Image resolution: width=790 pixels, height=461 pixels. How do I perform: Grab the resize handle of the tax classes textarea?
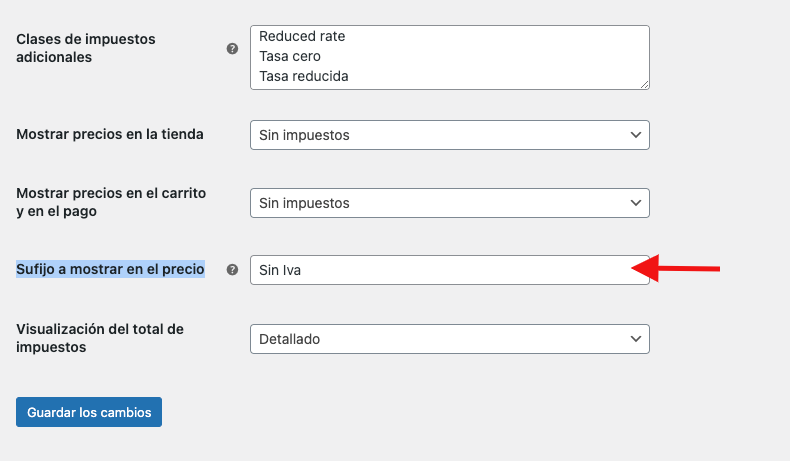644,85
